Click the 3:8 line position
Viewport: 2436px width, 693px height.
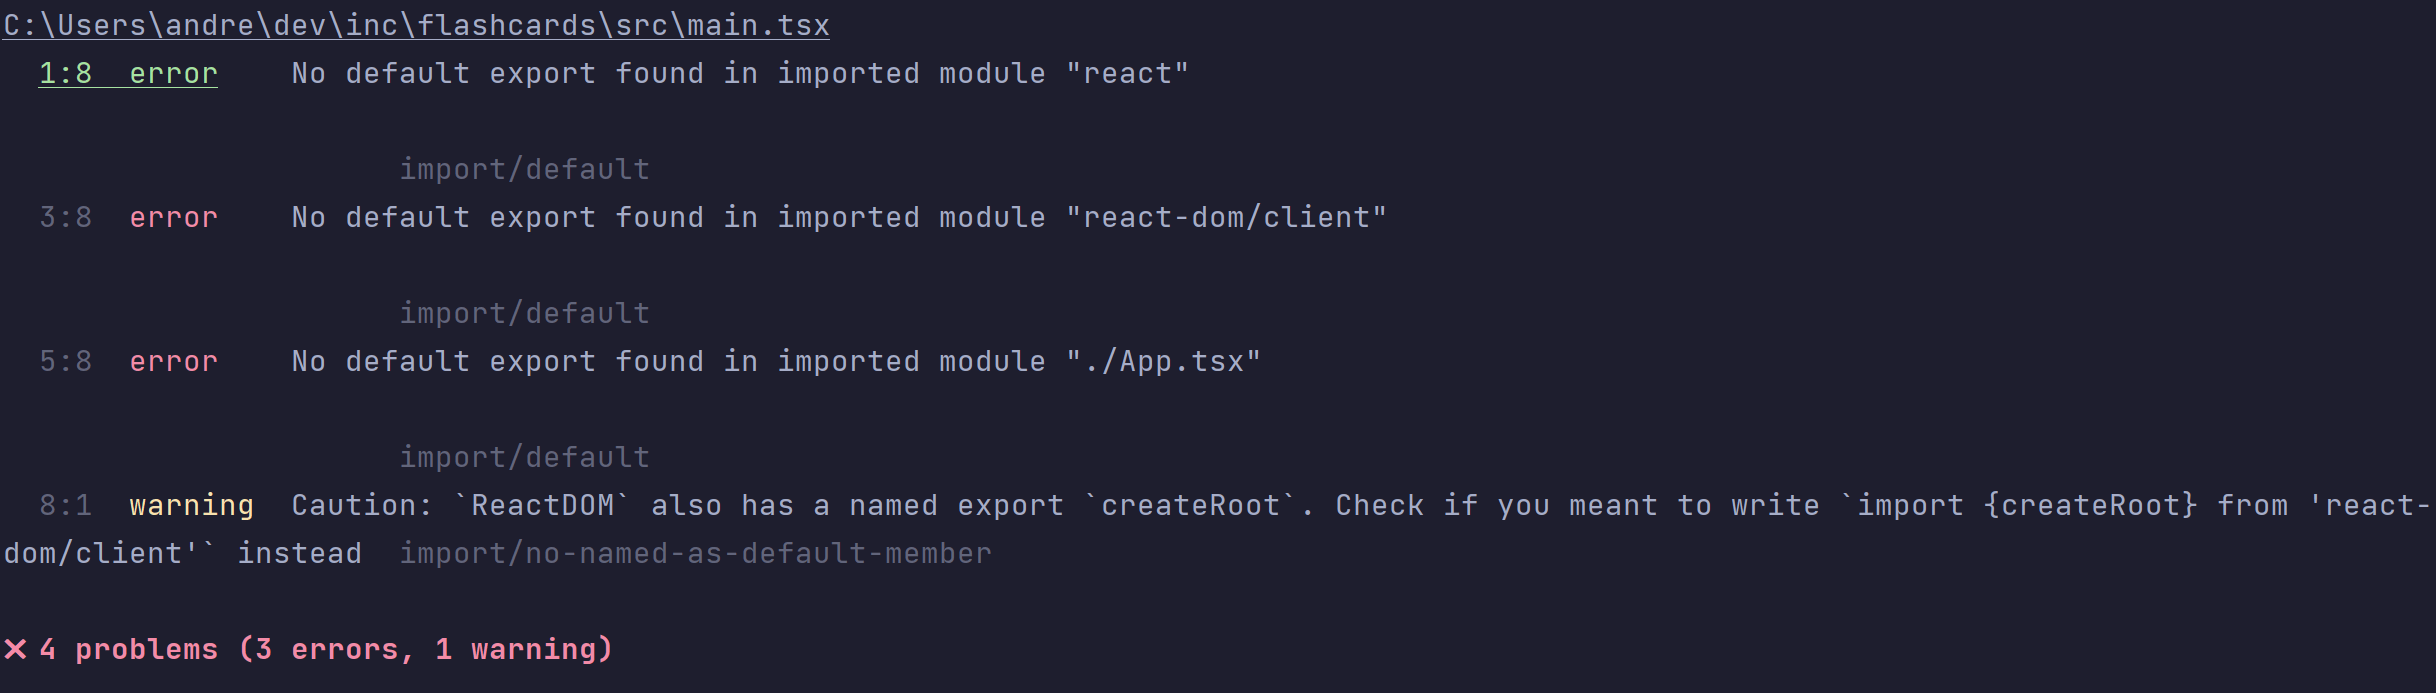coord(65,217)
